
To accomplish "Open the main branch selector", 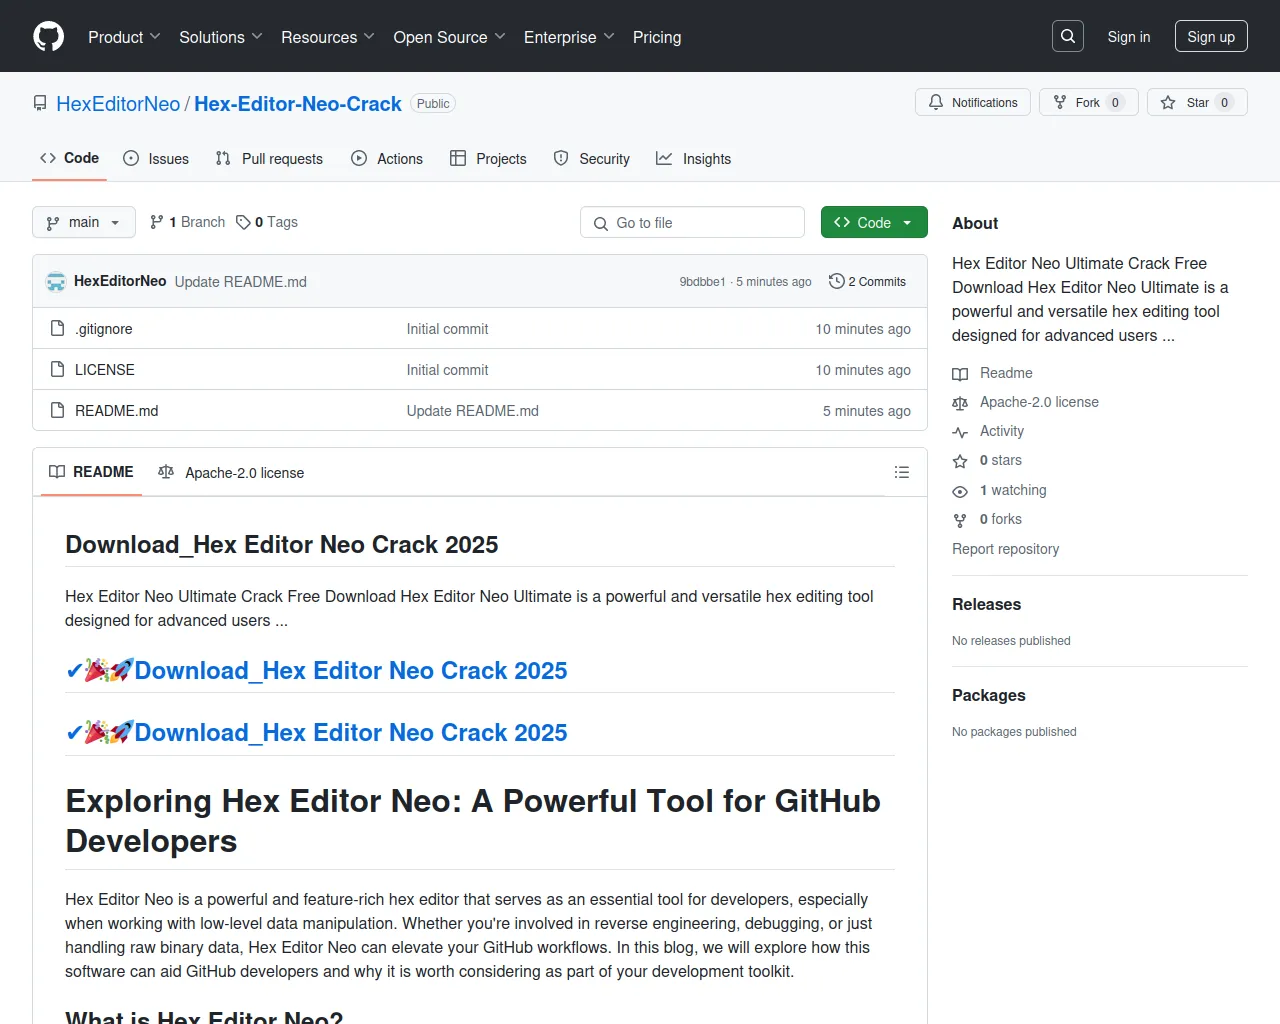I will (x=84, y=222).
